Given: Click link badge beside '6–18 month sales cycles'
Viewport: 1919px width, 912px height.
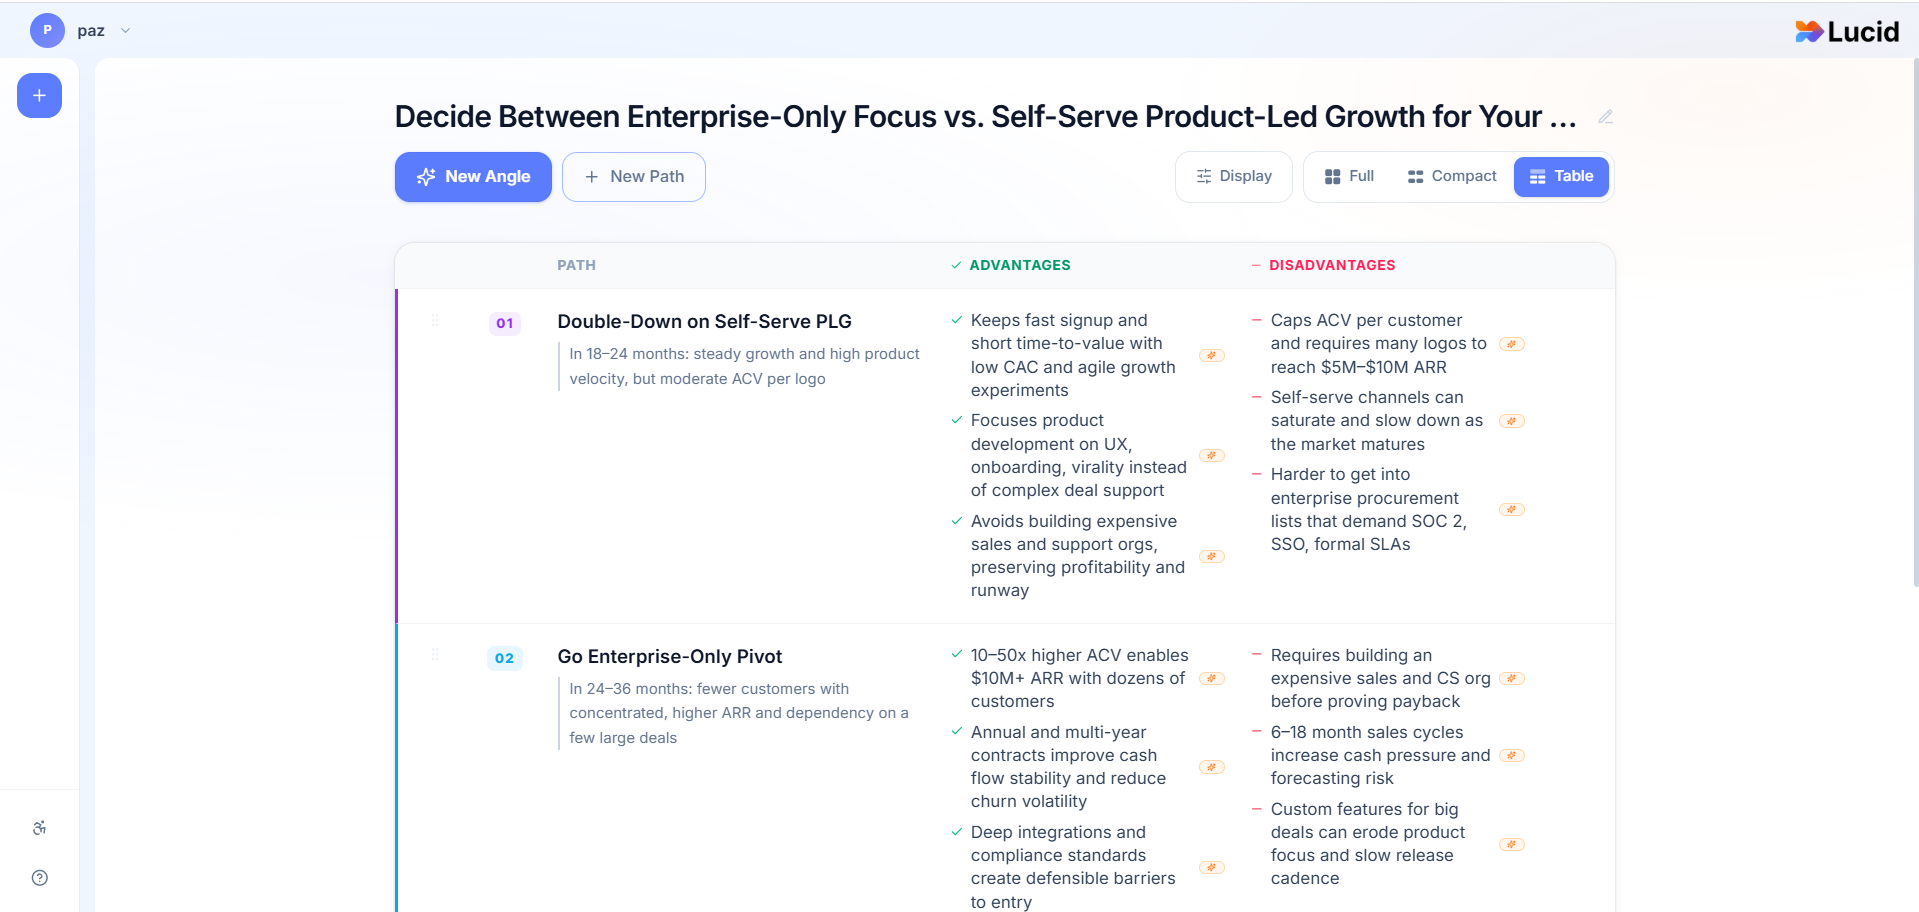Looking at the screenshot, I should point(1512,756).
